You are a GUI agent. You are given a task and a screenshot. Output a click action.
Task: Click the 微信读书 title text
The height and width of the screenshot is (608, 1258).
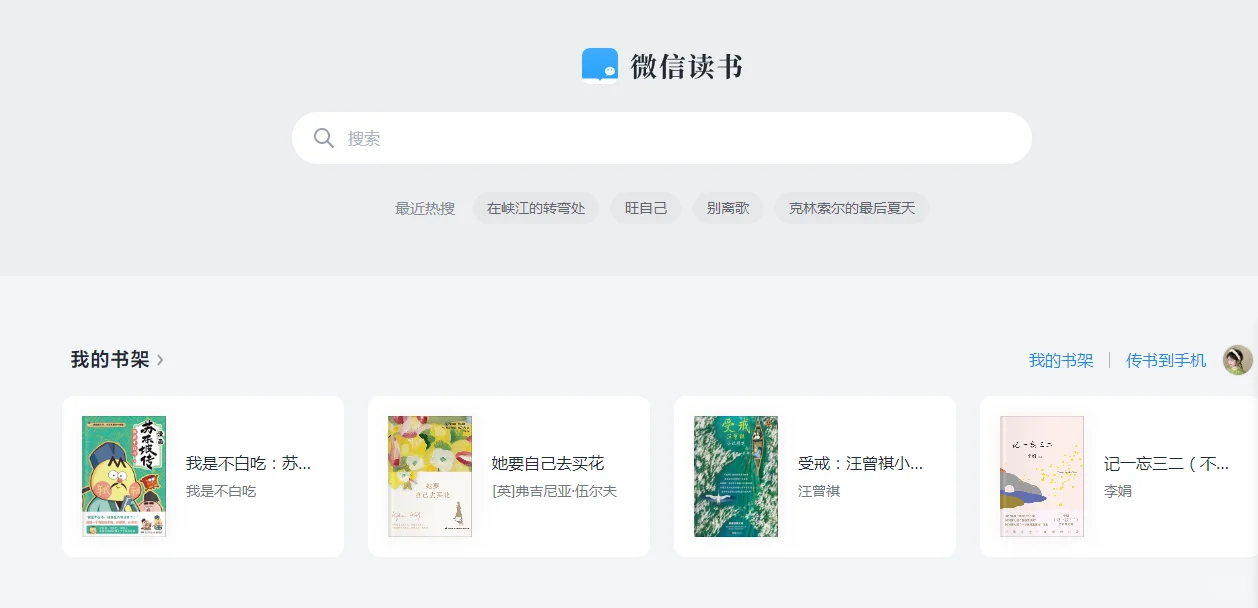coord(687,66)
